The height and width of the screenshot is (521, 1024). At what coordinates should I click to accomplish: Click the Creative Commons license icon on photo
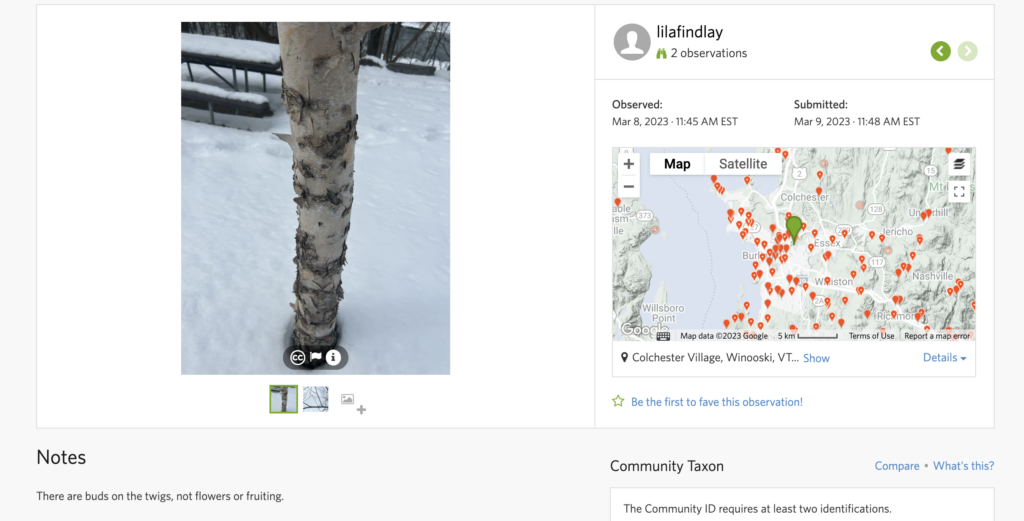(x=298, y=357)
